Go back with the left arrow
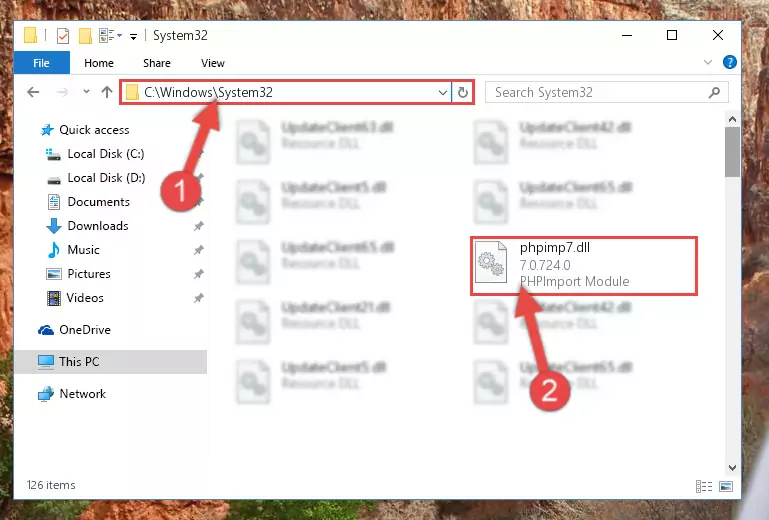Viewport: 769px width, 520px height. (33, 92)
